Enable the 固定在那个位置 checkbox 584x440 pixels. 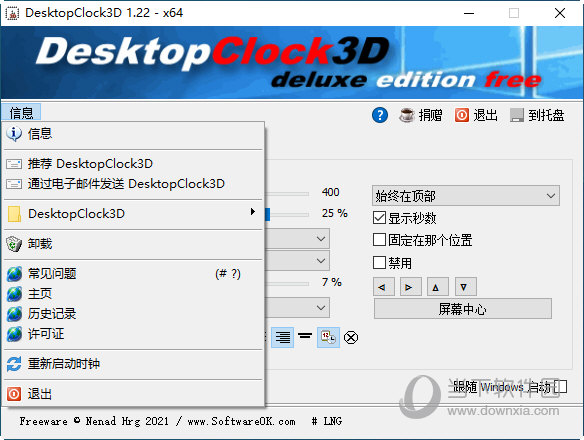click(379, 240)
